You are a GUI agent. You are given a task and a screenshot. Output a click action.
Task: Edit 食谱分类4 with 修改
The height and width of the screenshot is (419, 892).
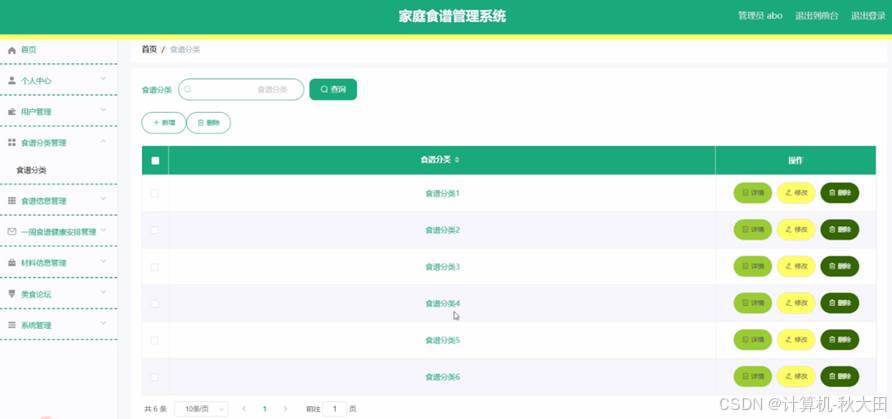(x=796, y=303)
